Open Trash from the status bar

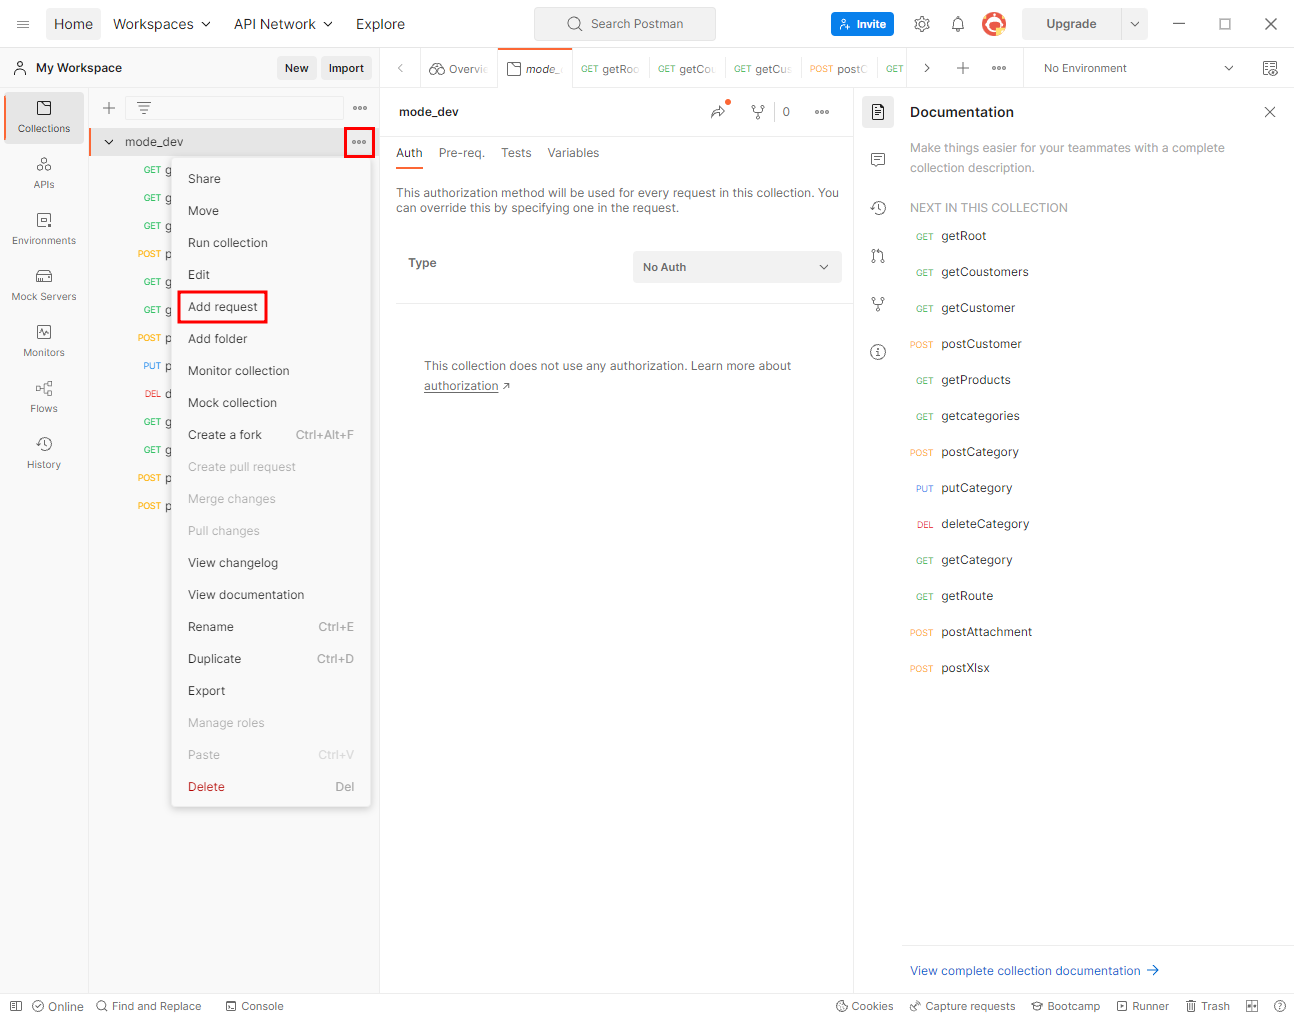[x=1207, y=1006]
